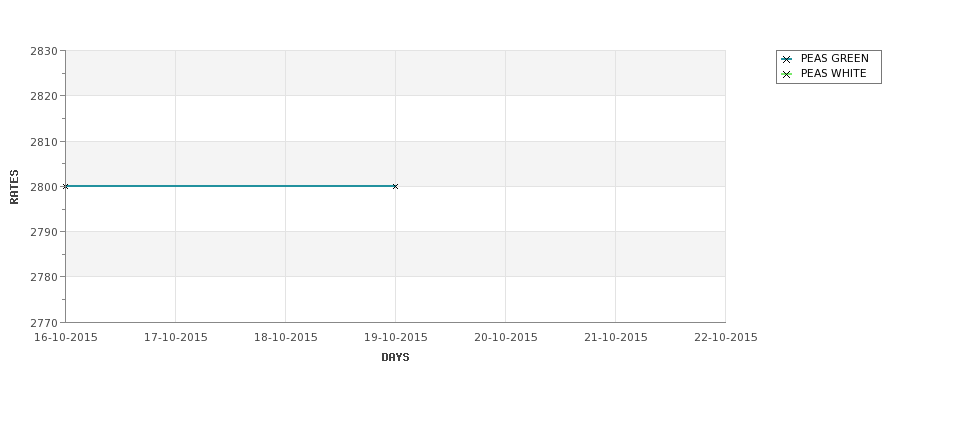The width and height of the screenshot is (975, 429).
Task: Click the 2770 value on the rates axis
Action: [x=43, y=322]
